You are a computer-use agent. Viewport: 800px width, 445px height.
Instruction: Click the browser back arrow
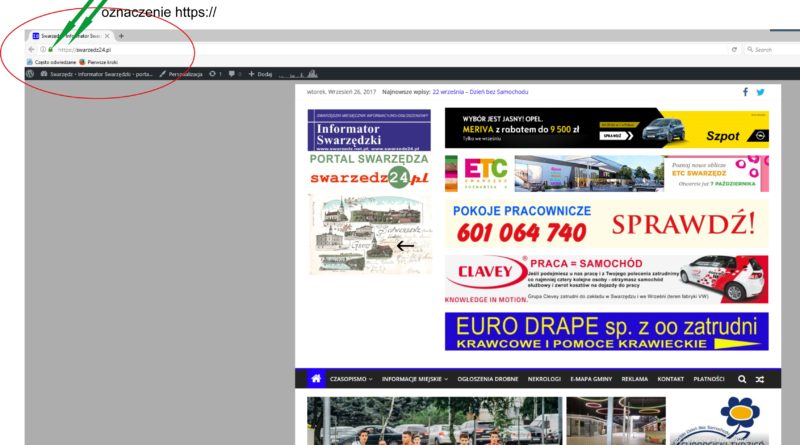[31, 49]
